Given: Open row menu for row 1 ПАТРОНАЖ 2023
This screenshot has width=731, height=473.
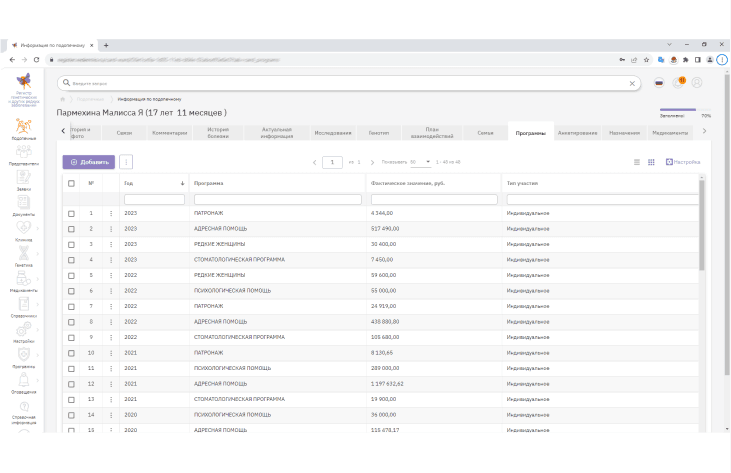Looking at the screenshot, I should (x=111, y=213).
